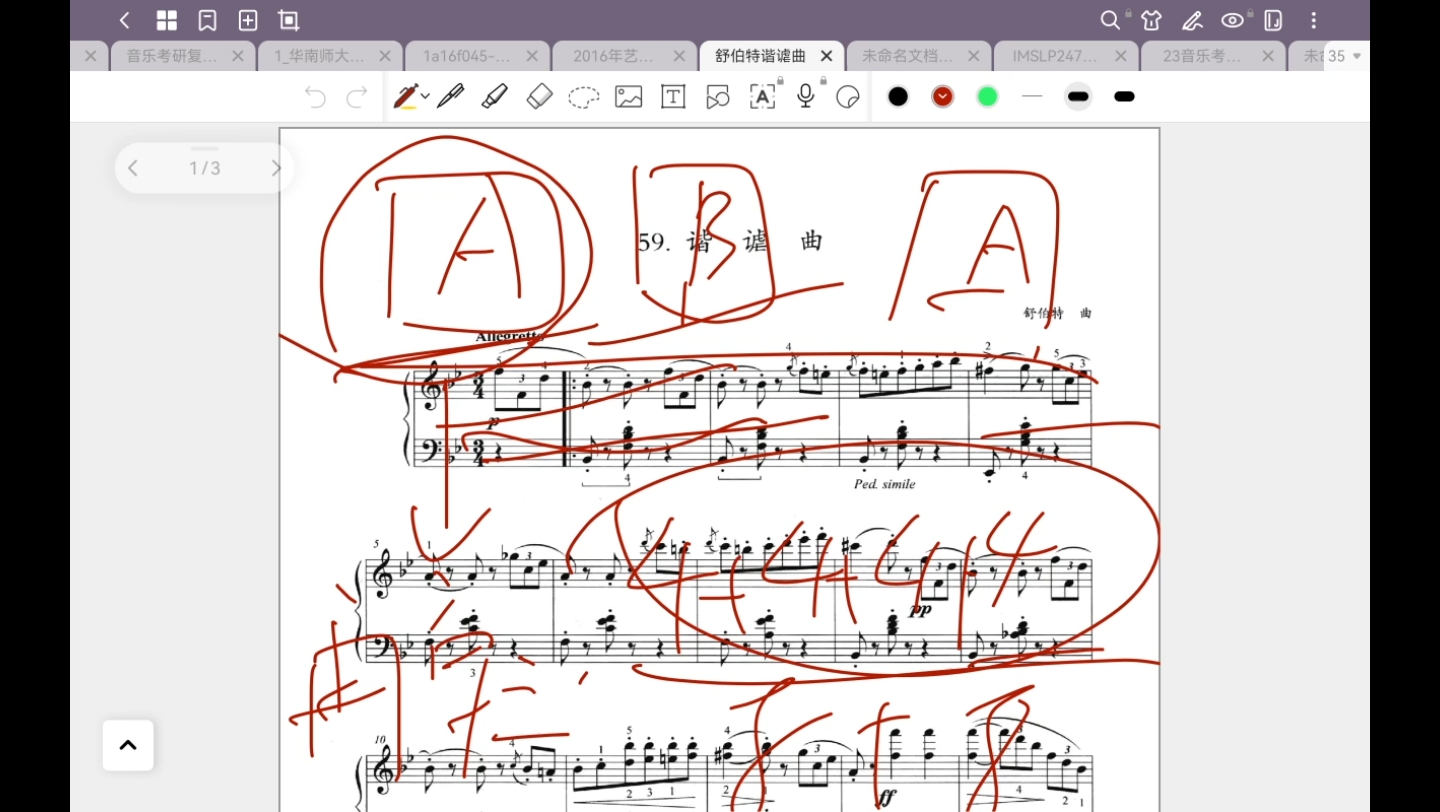Select the text box tool
The height and width of the screenshot is (812, 1440).
pyautogui.click(x=674, y=97)
